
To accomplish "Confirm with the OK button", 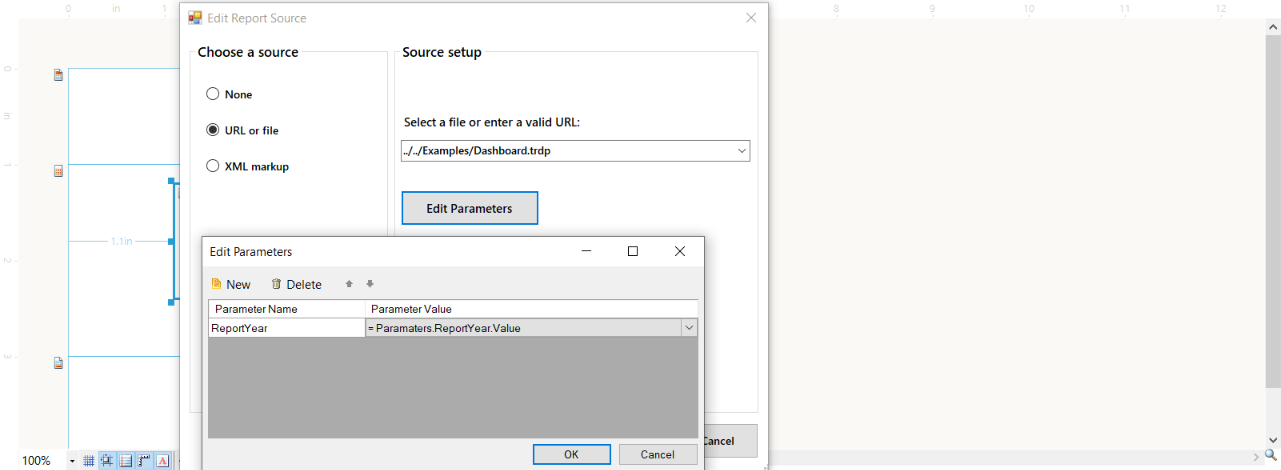I will [571, 454].
